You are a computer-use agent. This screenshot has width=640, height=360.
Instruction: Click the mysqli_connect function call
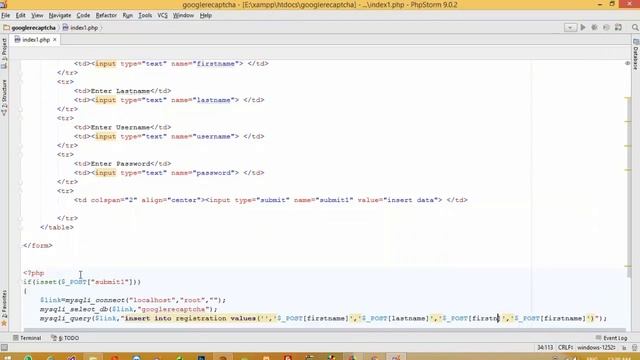(x=95, y=300)
